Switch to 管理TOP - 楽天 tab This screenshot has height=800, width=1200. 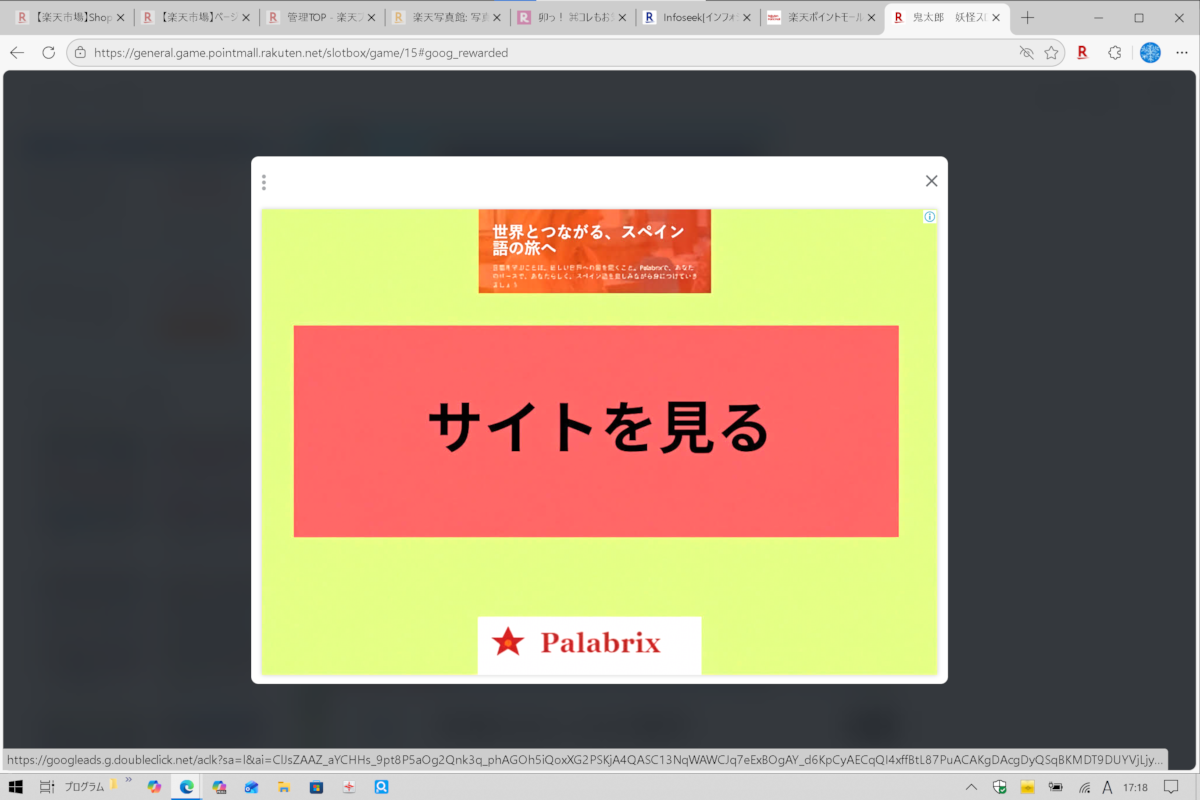(322, 18)
